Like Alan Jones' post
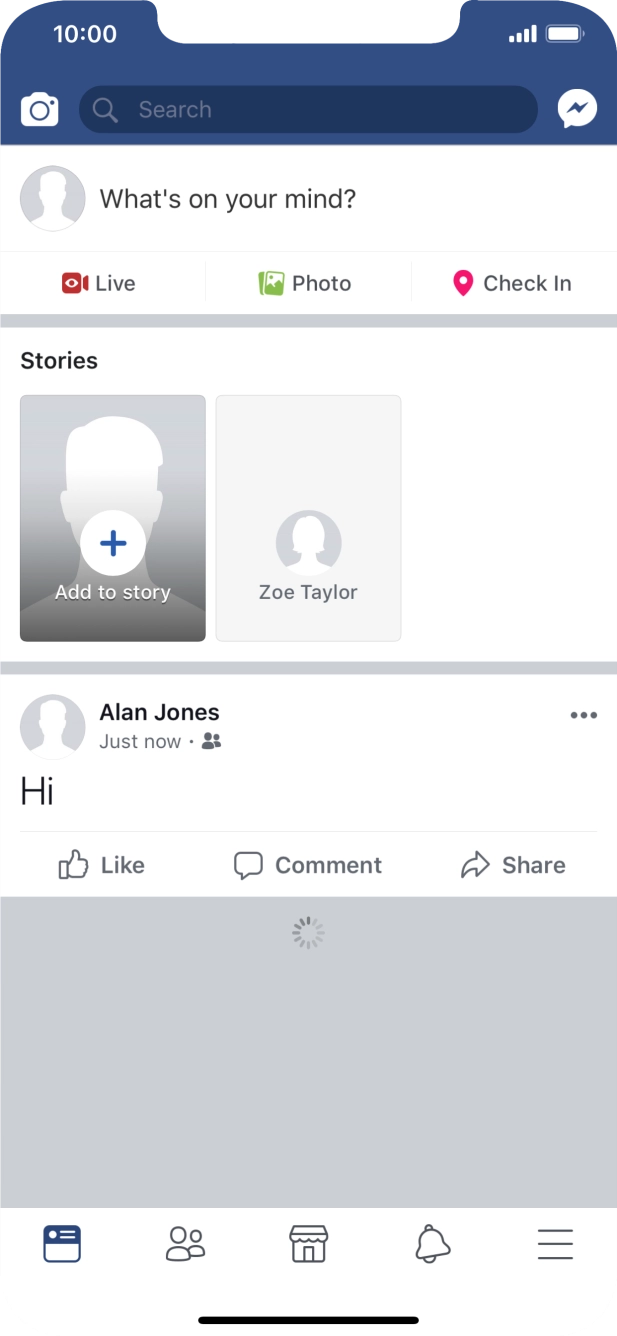Image resolution: width=617 pixels, height=1336 pixels. coord(100,864)
